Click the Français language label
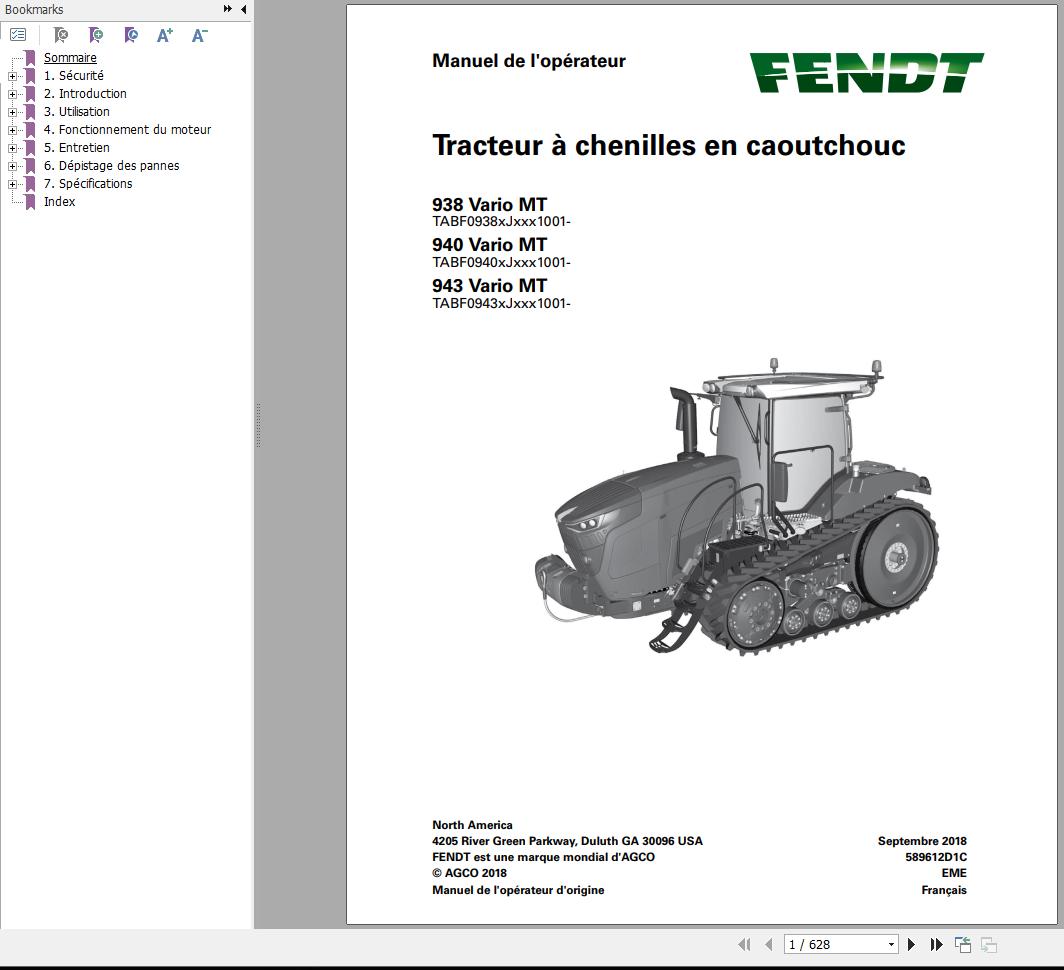 (x=944, y=890)
